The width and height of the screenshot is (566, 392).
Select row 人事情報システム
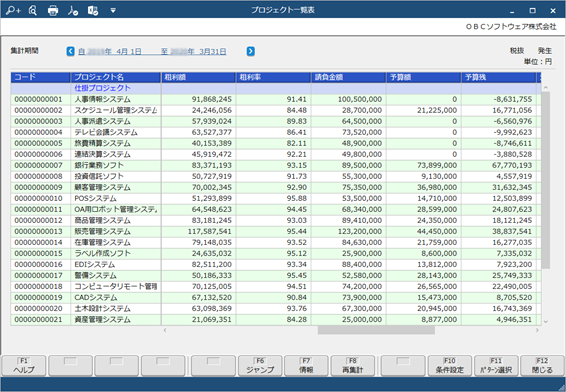[276, 99]
